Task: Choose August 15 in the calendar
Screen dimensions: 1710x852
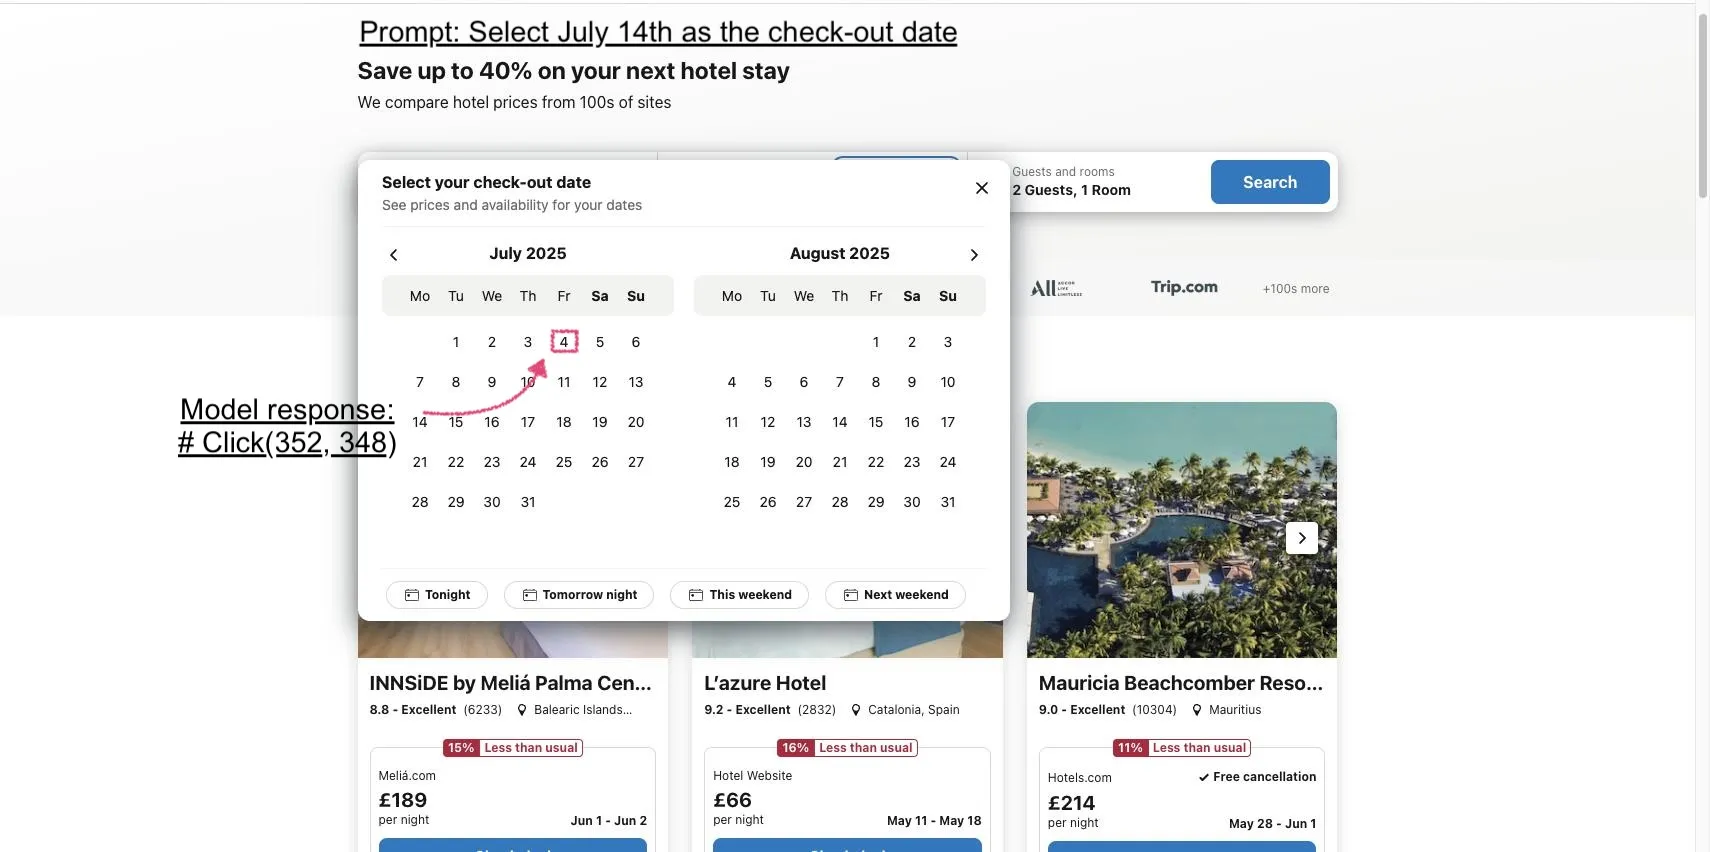Action: tap(876, 422)
